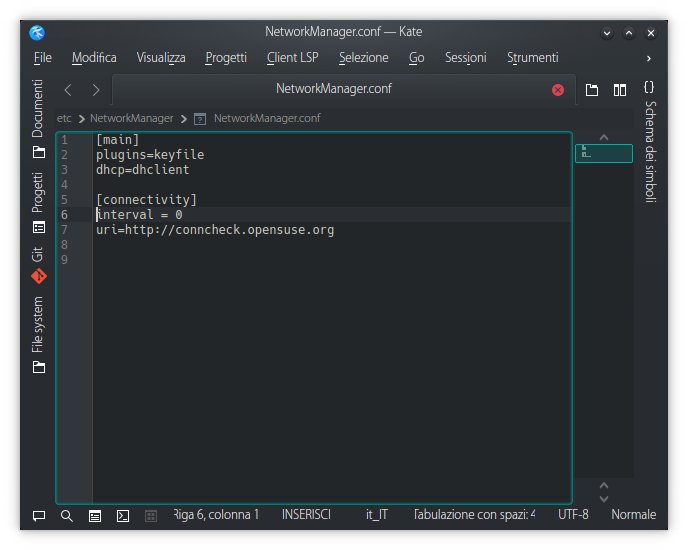The width and height of the screenshot is (688, 550).
Task: Open the File menu
Action: pos(43,58)
